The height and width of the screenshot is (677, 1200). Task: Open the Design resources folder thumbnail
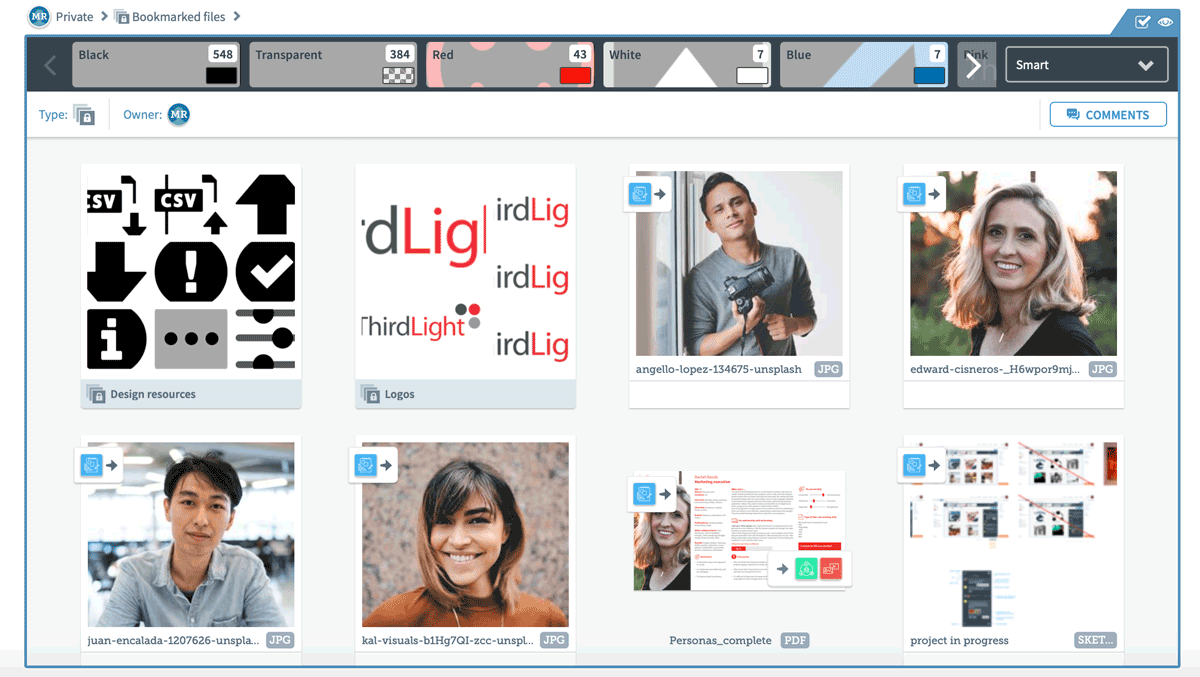tap(191, 272)
